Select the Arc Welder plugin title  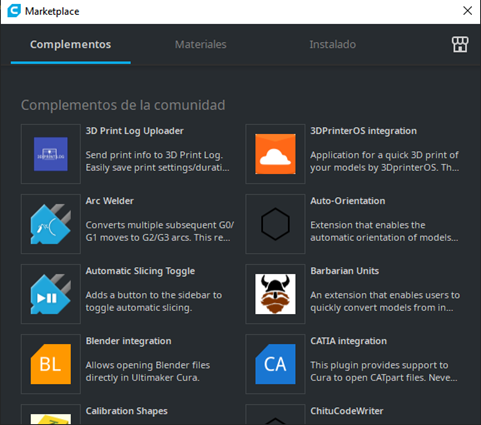pyautogui.click(x=110, y=201)
